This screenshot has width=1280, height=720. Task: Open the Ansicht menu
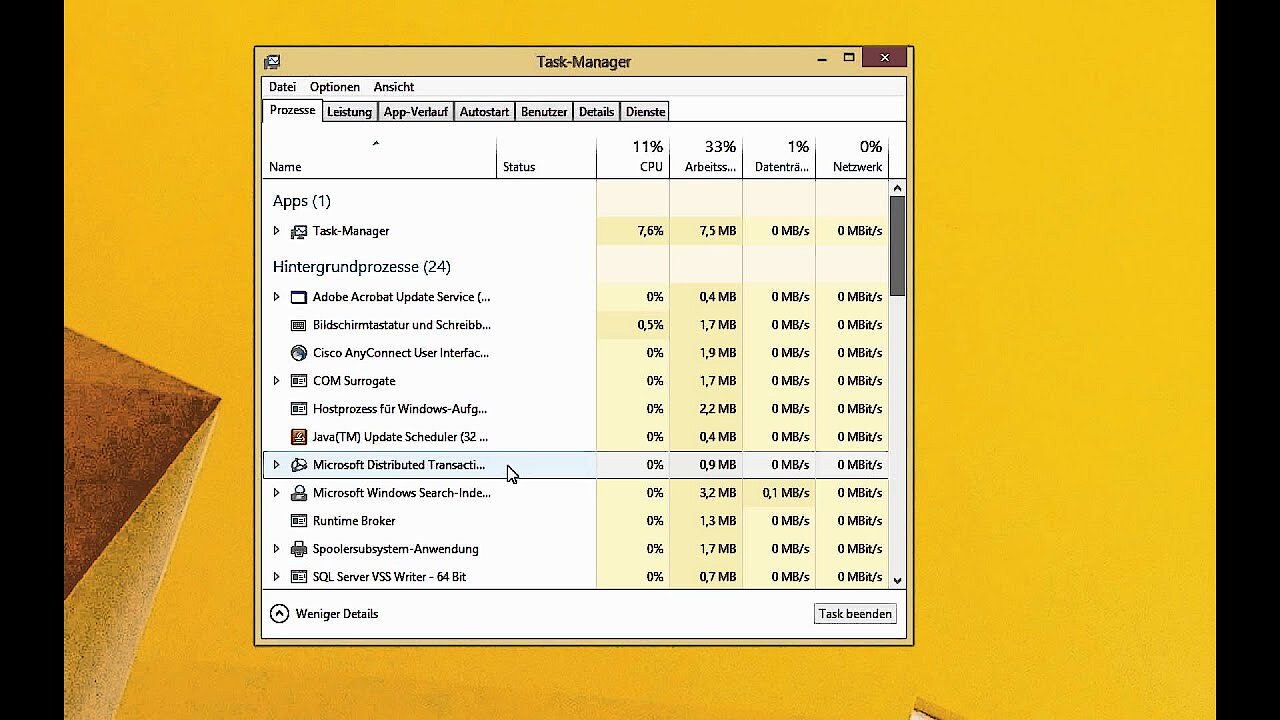click(394, 87)
